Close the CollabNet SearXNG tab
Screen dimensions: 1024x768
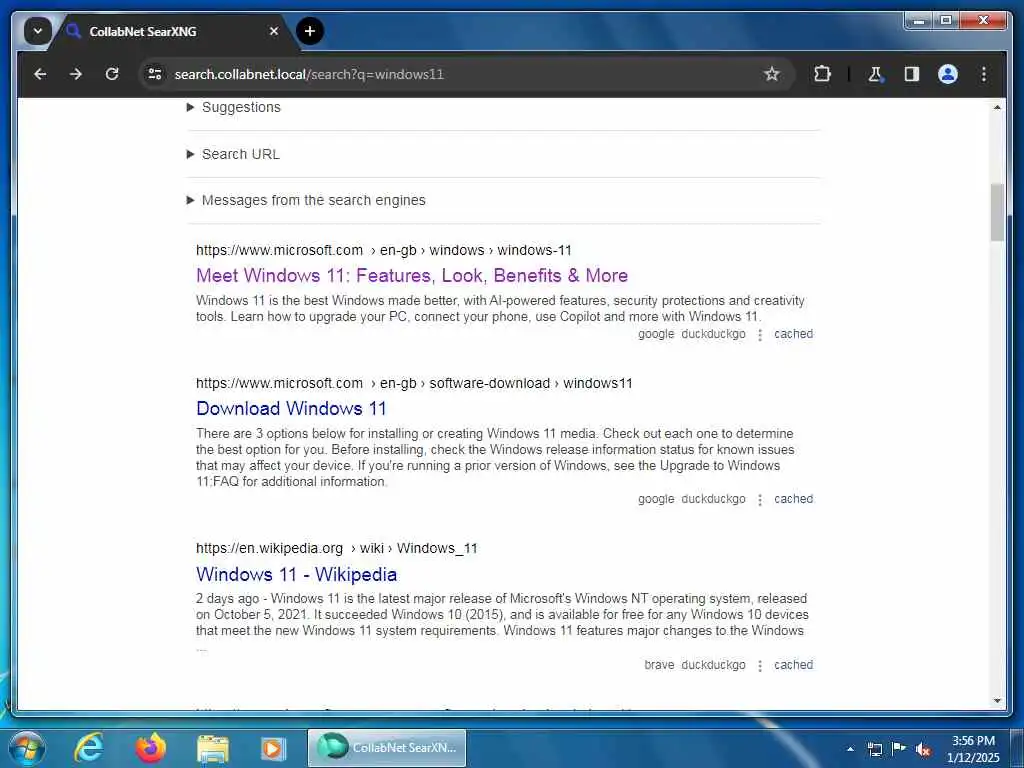click(274, 31)
